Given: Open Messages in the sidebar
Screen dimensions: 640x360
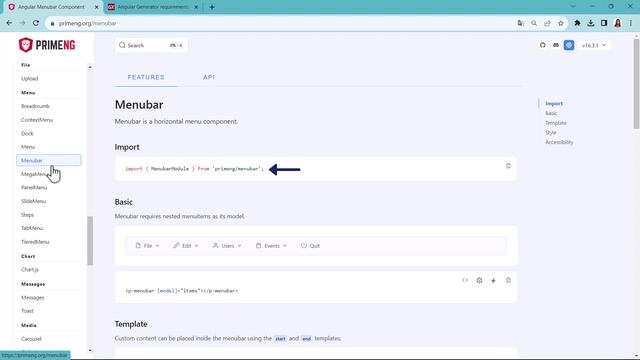Looking at the screenshot, I should pyautogui.click(x=32, y=298).
